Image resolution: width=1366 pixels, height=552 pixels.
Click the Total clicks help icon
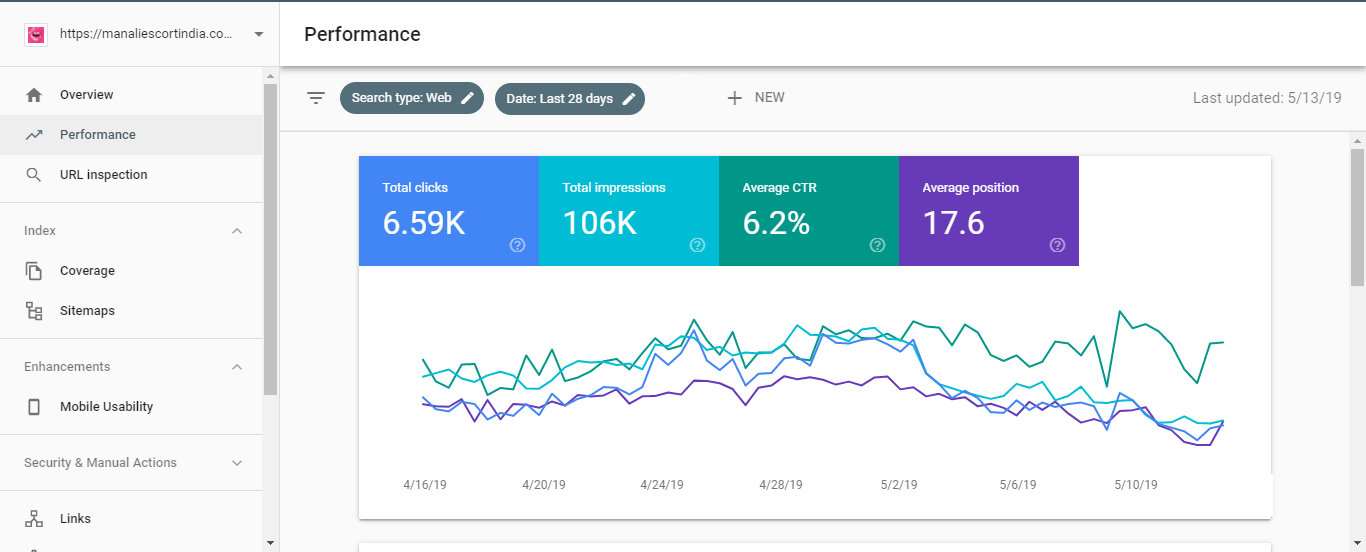(x=517, y=245)
